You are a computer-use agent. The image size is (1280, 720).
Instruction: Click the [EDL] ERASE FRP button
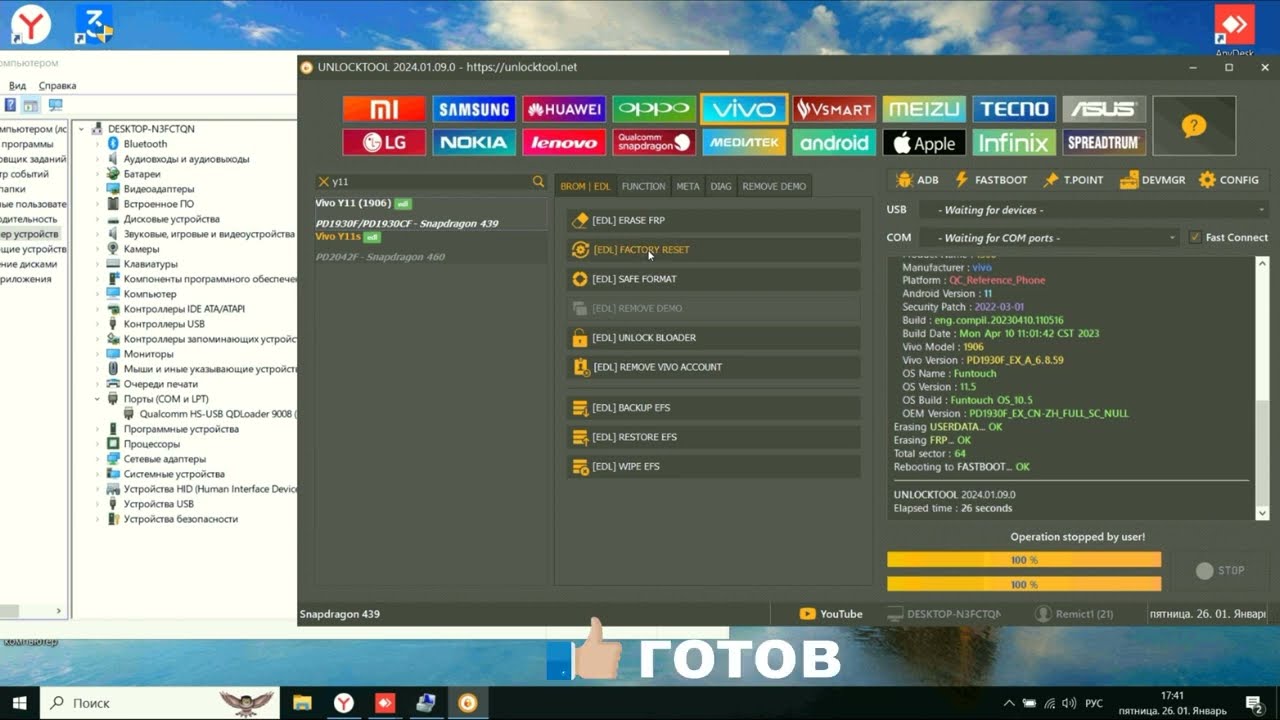point(713,220)
